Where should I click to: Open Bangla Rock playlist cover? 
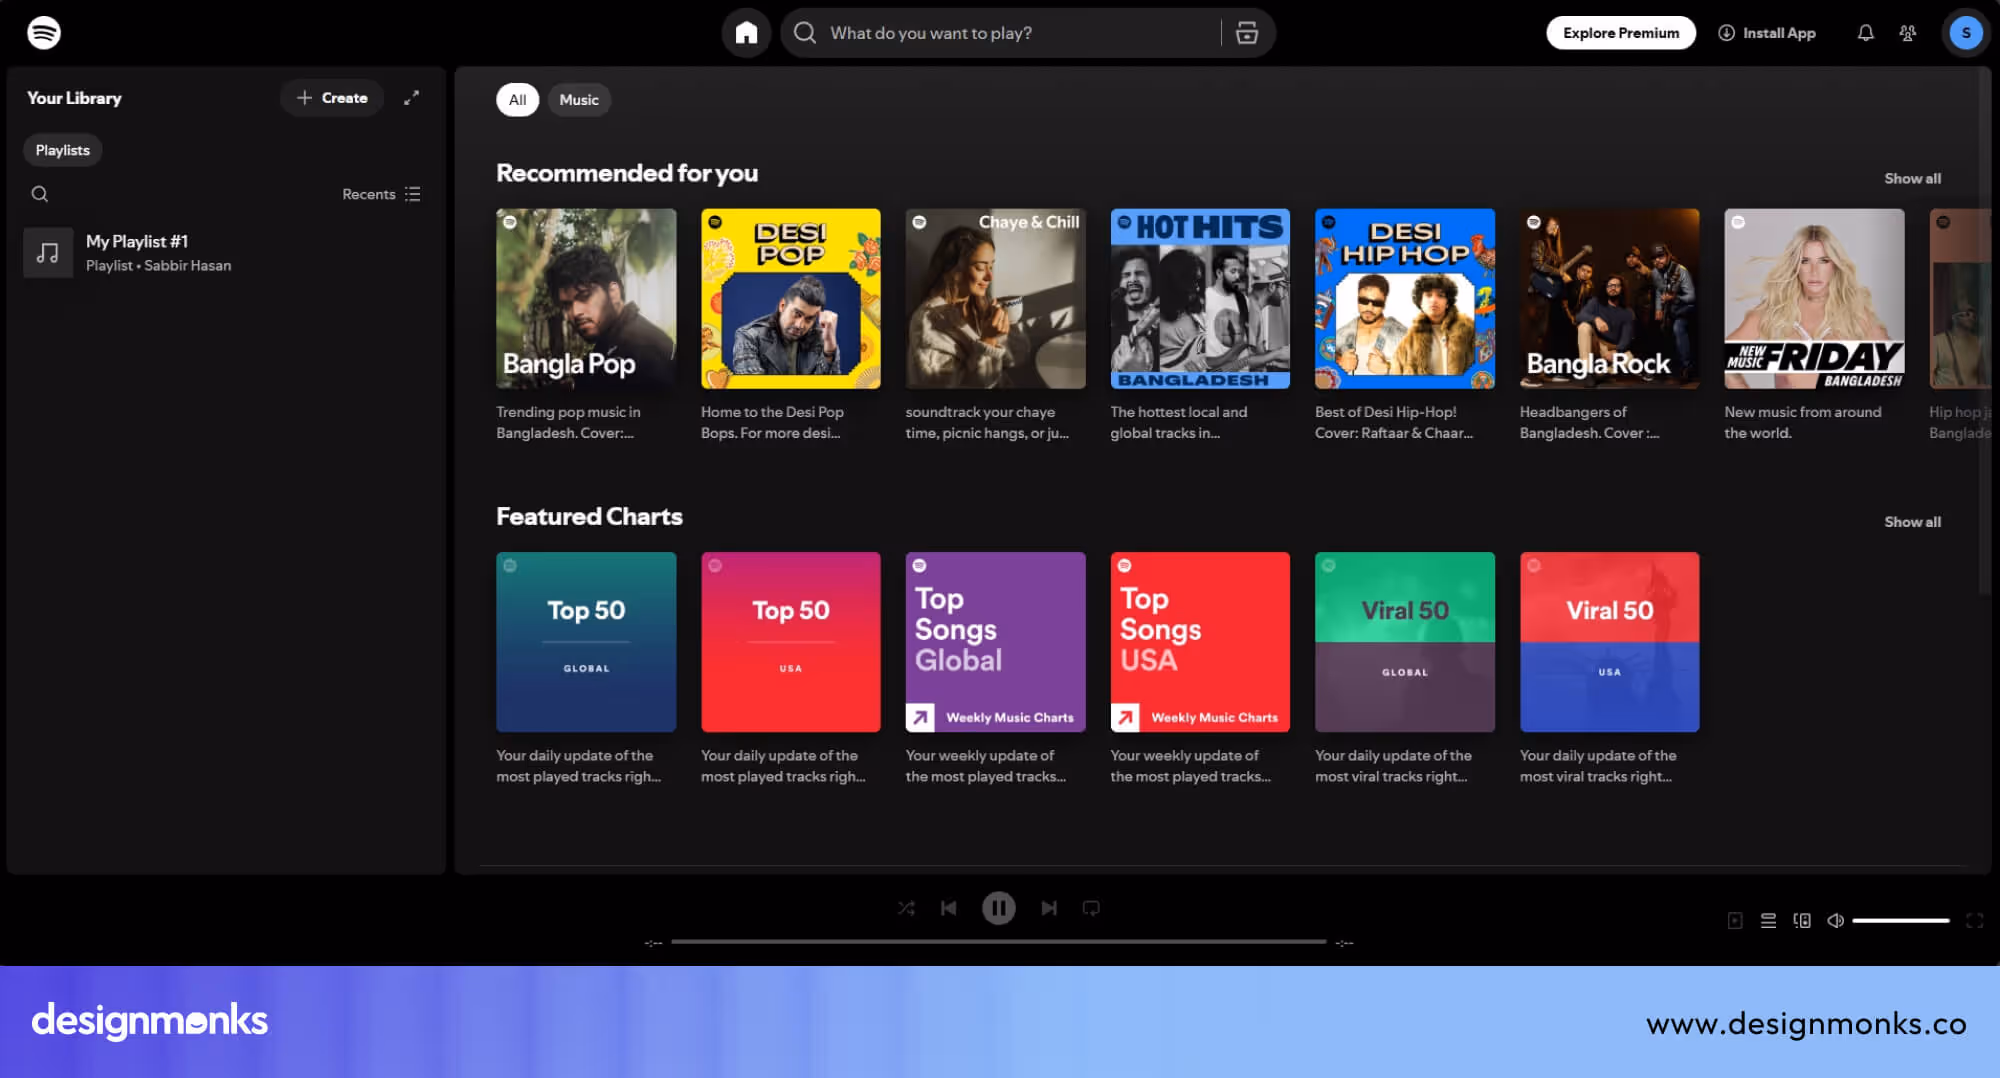pyautogui.click(x=1609, y=299)
